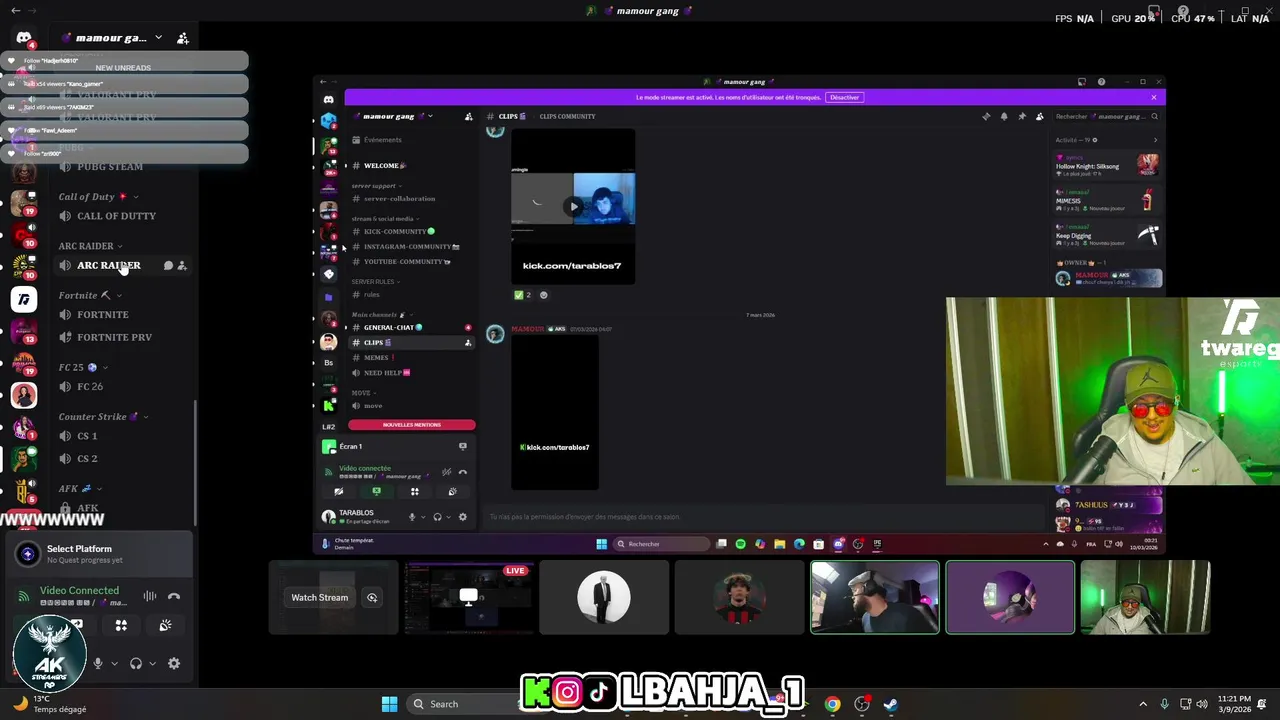Collapse the Counter Strike category
Screen dimensions: 1280x720
coord(103,417)
